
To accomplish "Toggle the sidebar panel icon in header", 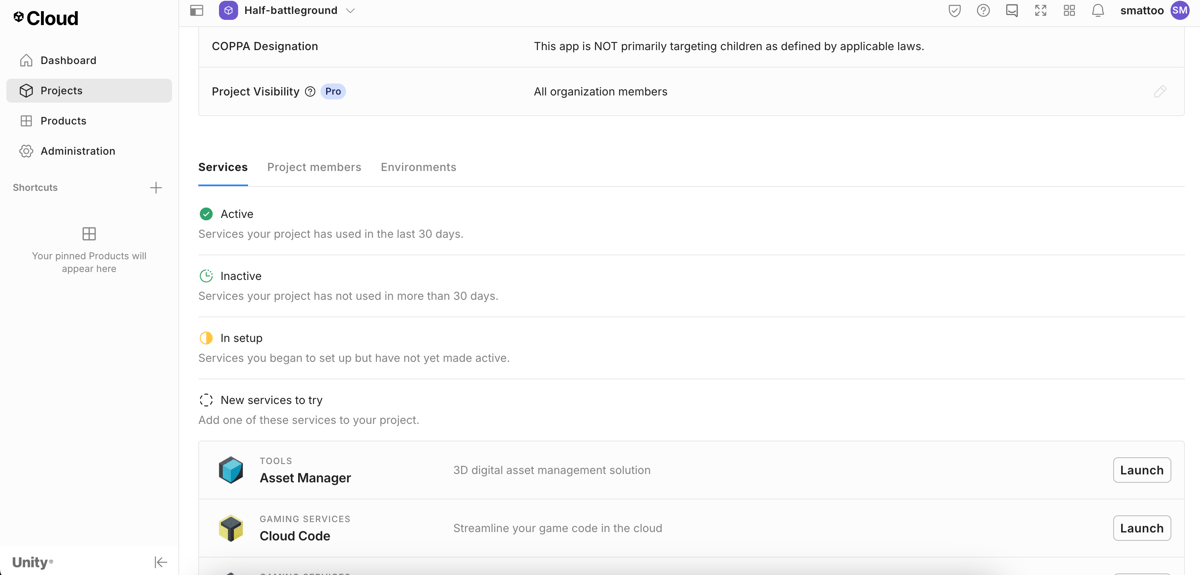I will 197,11.
